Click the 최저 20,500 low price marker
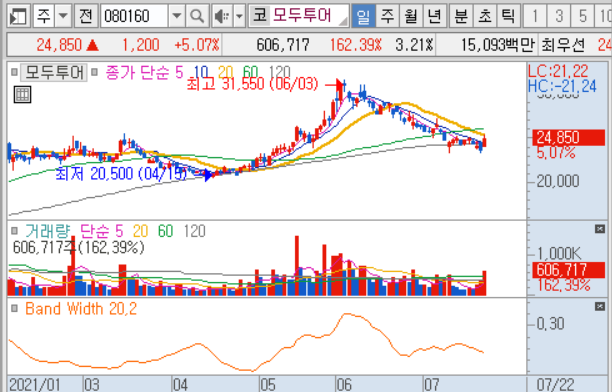This screenshot has height=392, width=612. coord(121,174)
